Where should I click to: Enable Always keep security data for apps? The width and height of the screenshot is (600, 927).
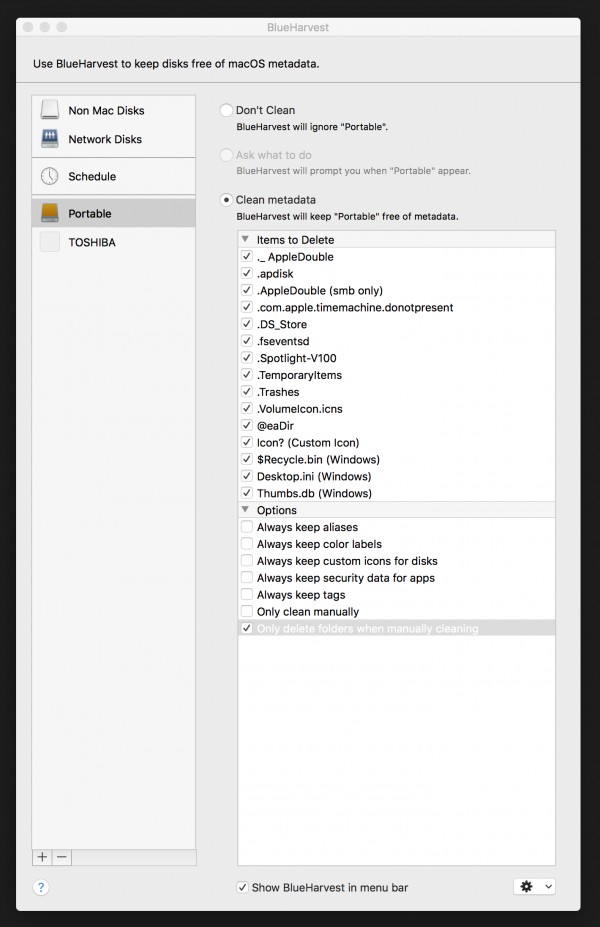[247, 577]
